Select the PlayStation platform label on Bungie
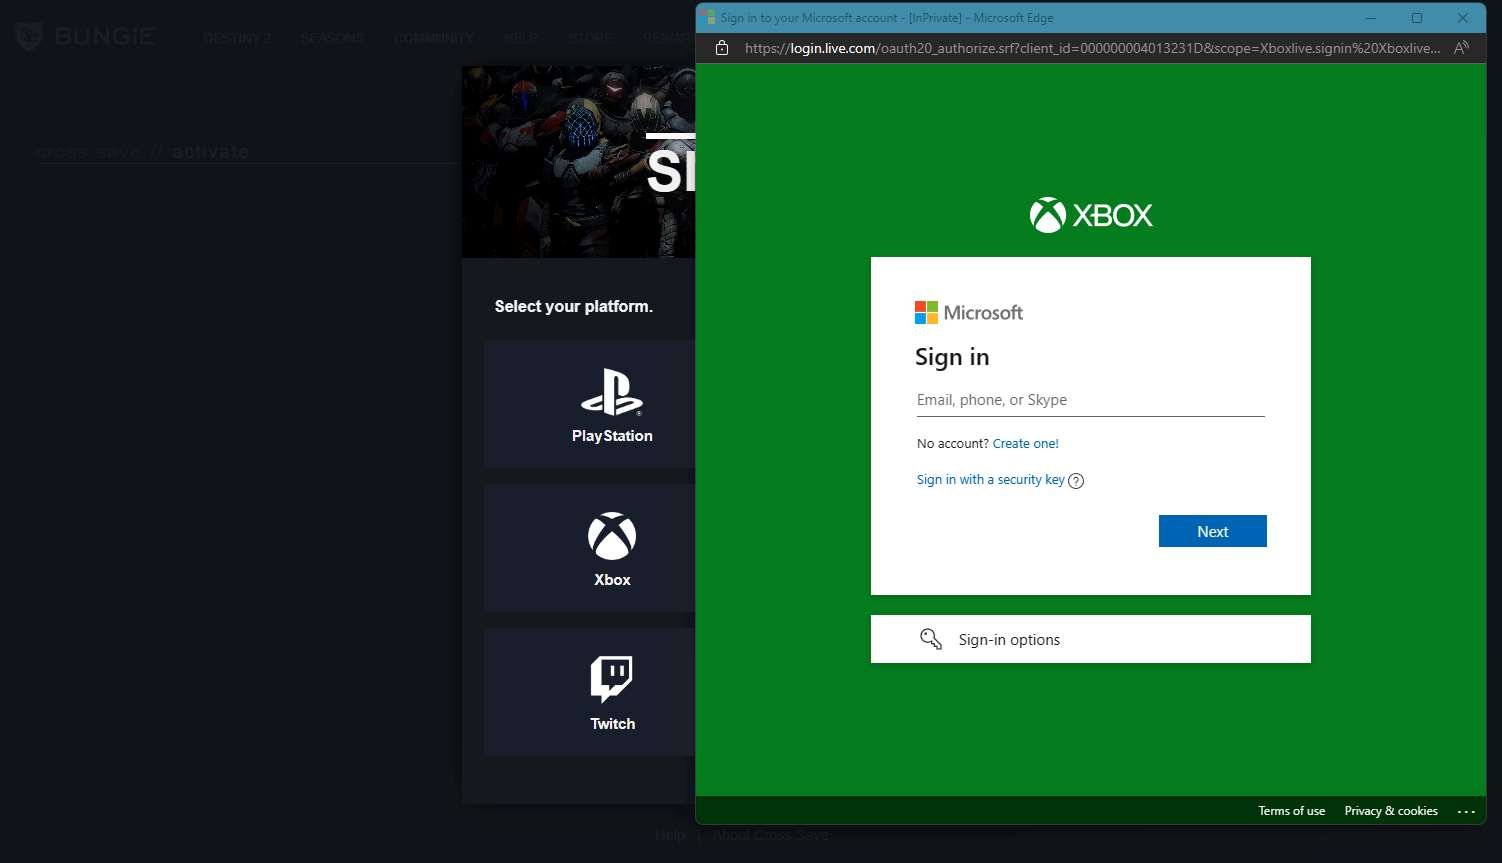The height and width of the screenshot is (863, 1502). [x=612, y=436]
